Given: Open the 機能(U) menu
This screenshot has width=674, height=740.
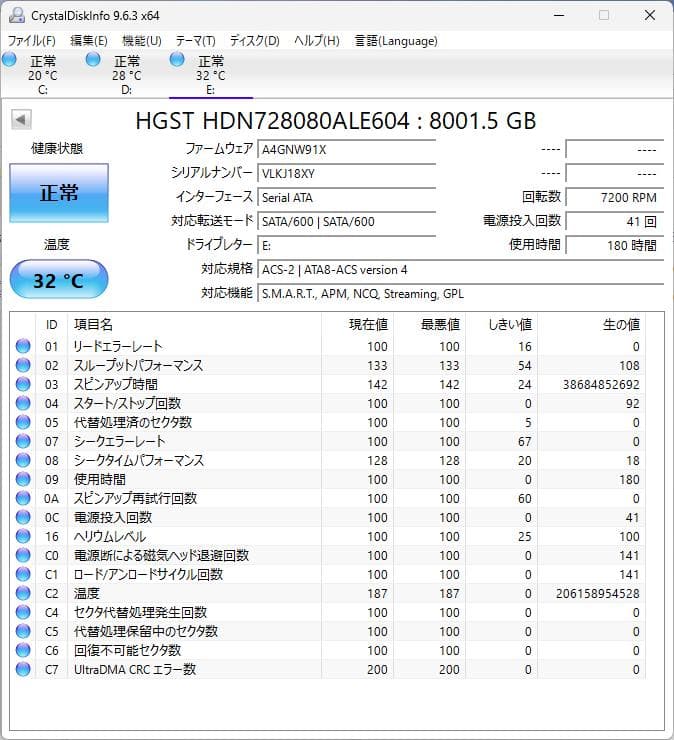Looking at the screenshot, I should click(x=142, y=41).
